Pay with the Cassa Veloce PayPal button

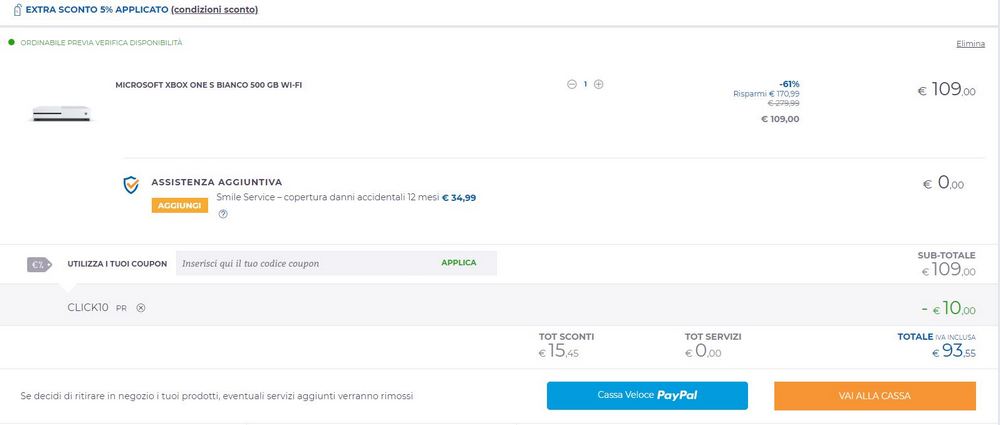(647, 396)
